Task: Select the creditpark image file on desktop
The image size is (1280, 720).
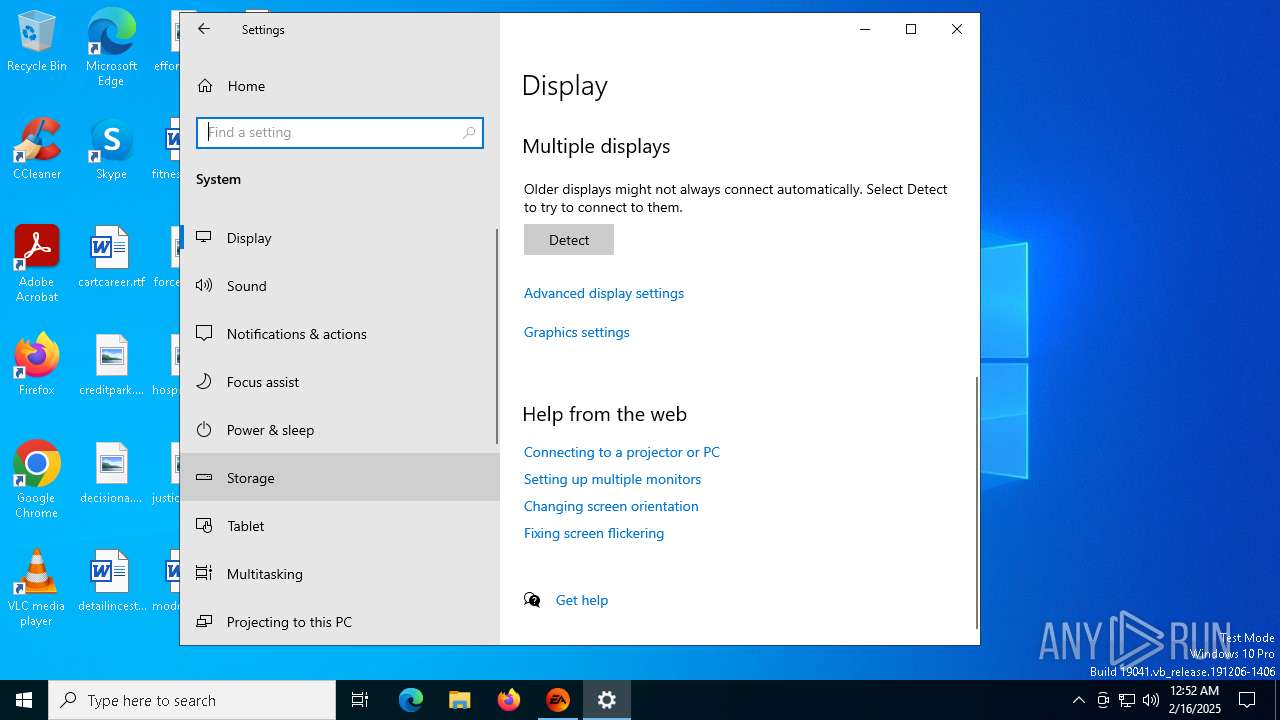Action: point(111,366)
